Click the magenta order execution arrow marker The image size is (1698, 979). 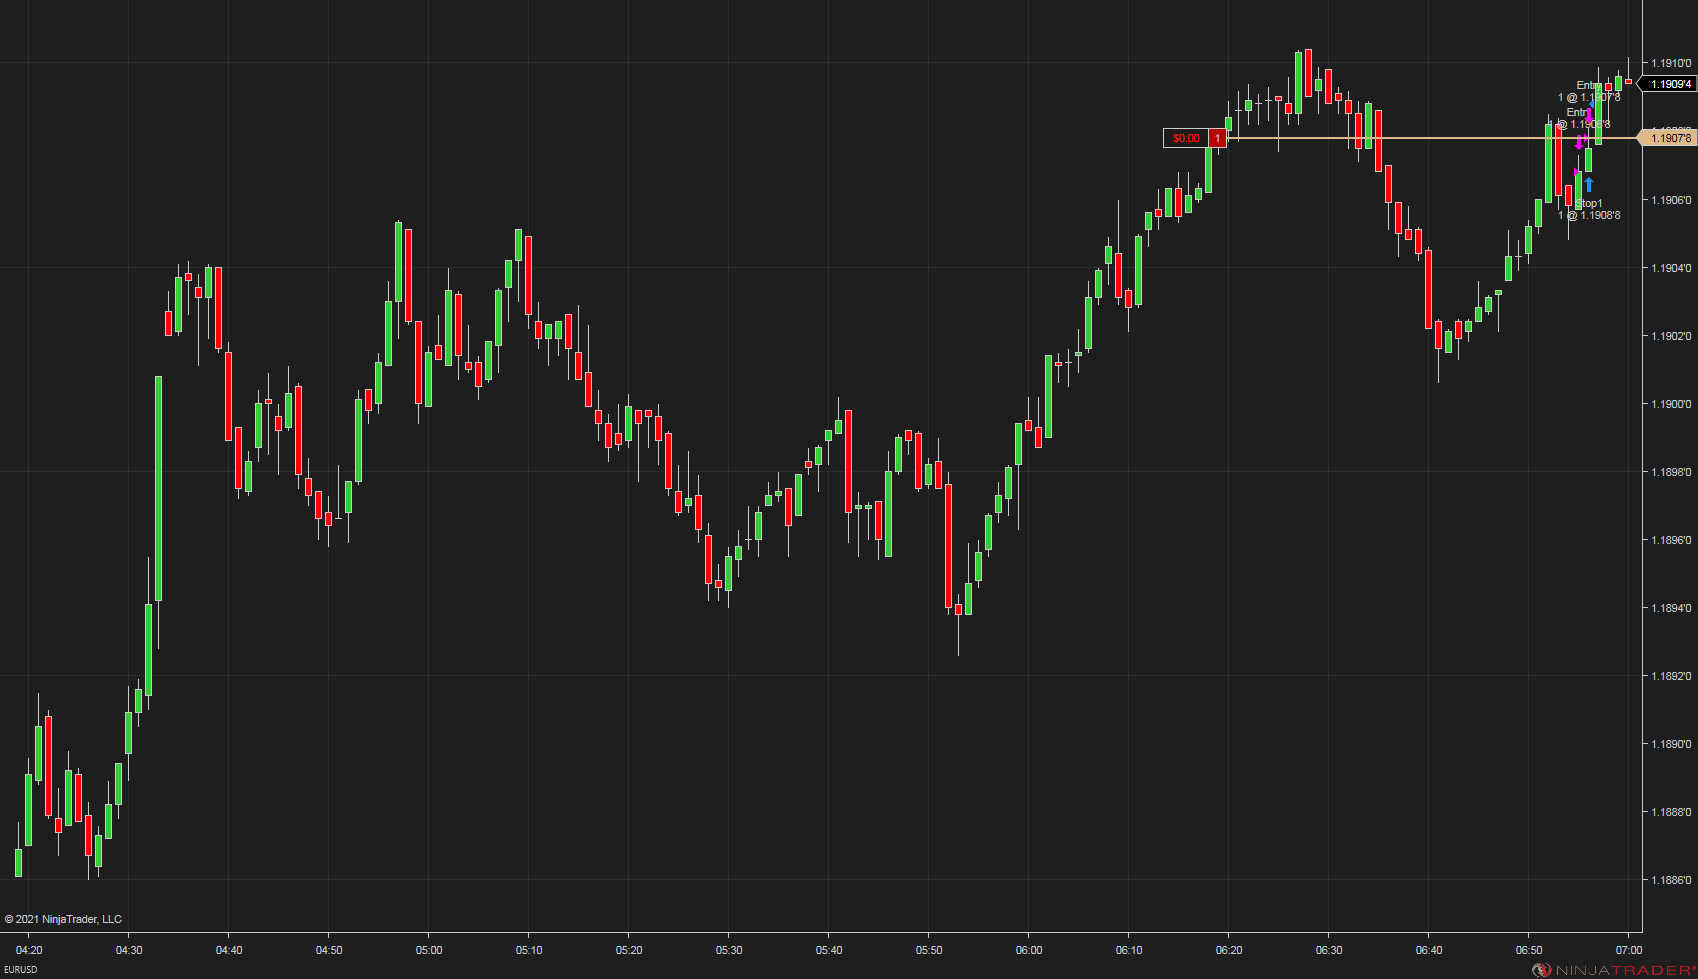tap(1579, 142)
